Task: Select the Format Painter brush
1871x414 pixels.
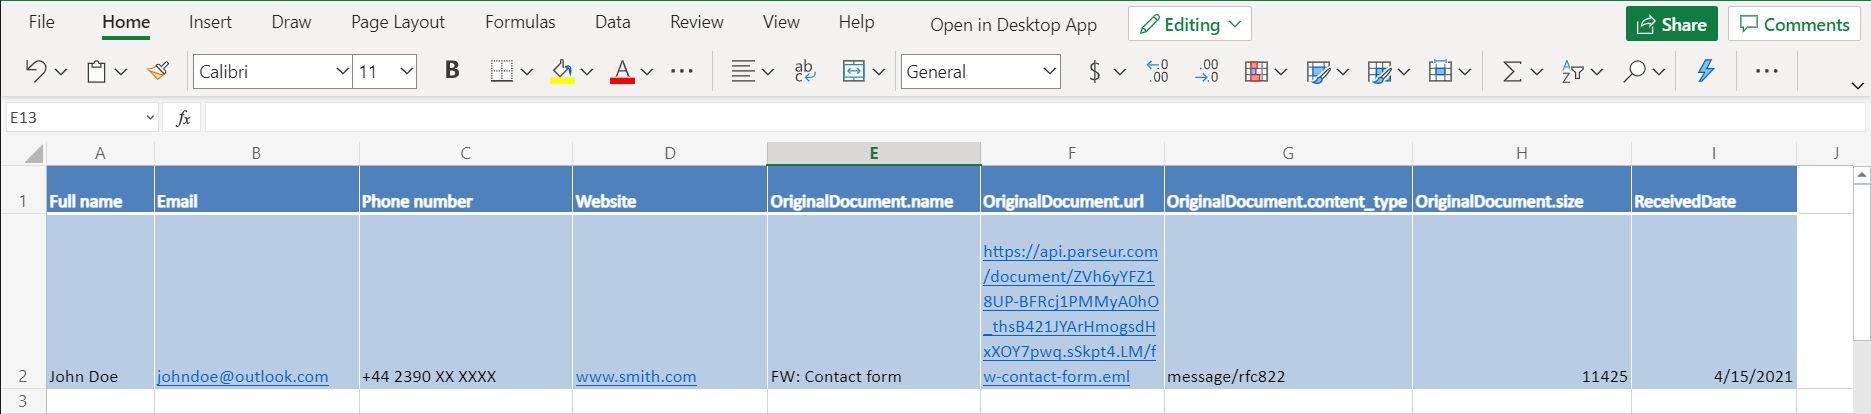Action: pos(157,71)
